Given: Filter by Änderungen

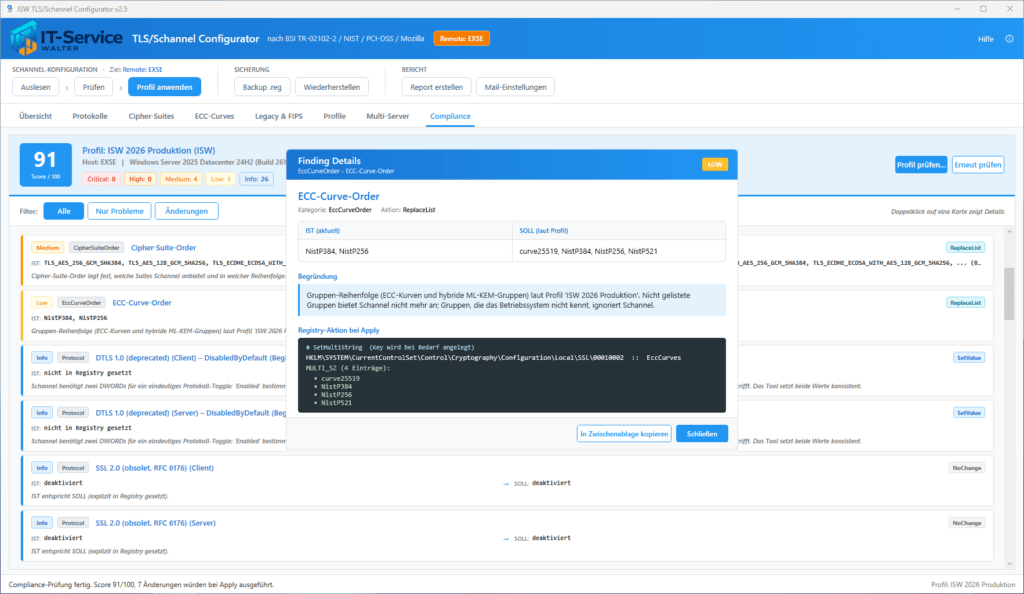Looking at the screenshot, I should [187, 211].
